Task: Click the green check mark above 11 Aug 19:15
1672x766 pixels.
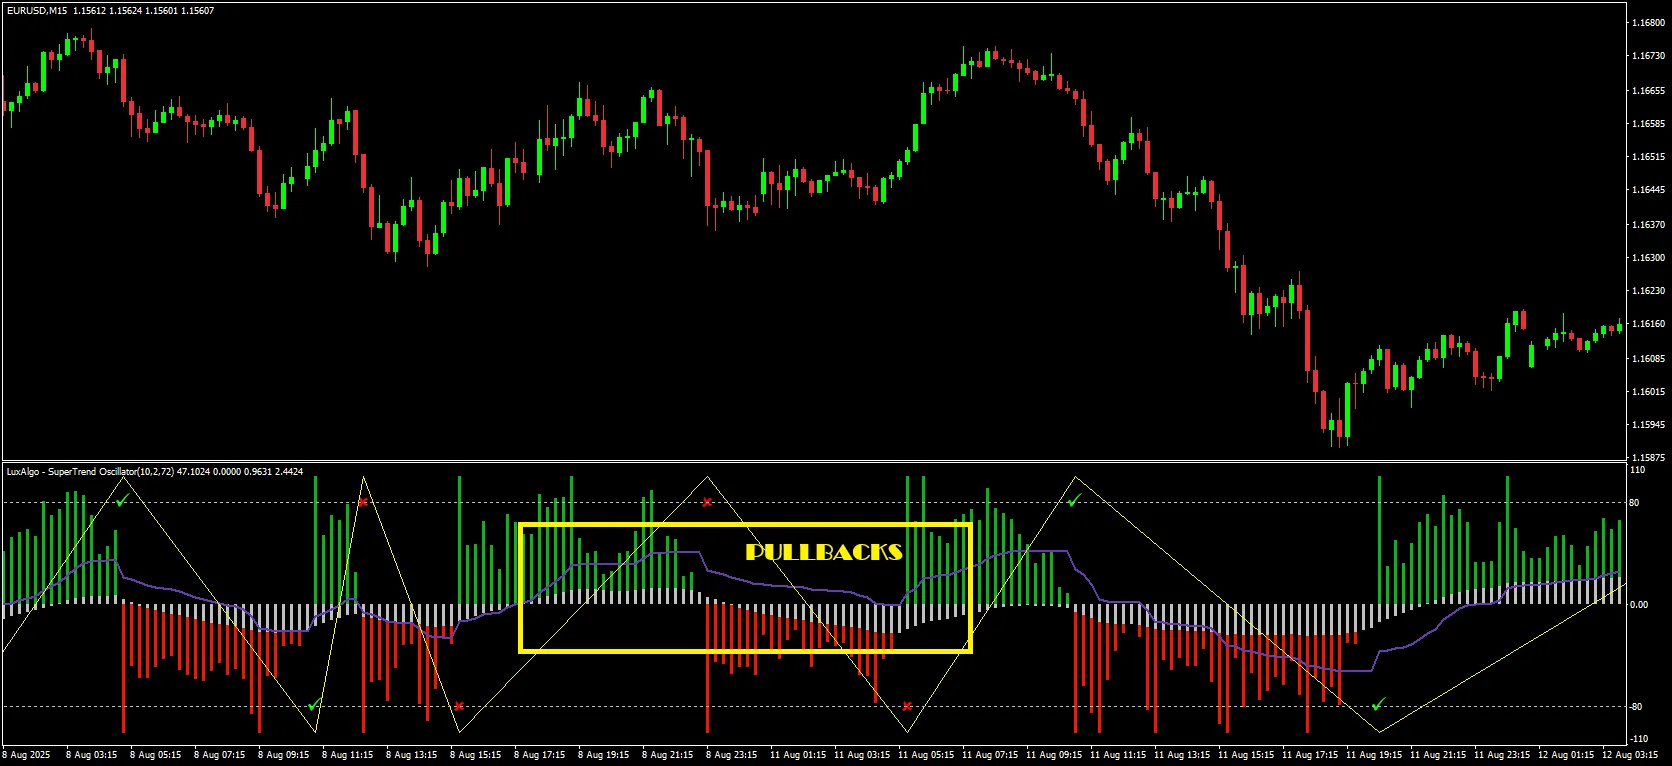Action: click(1378, 705)
